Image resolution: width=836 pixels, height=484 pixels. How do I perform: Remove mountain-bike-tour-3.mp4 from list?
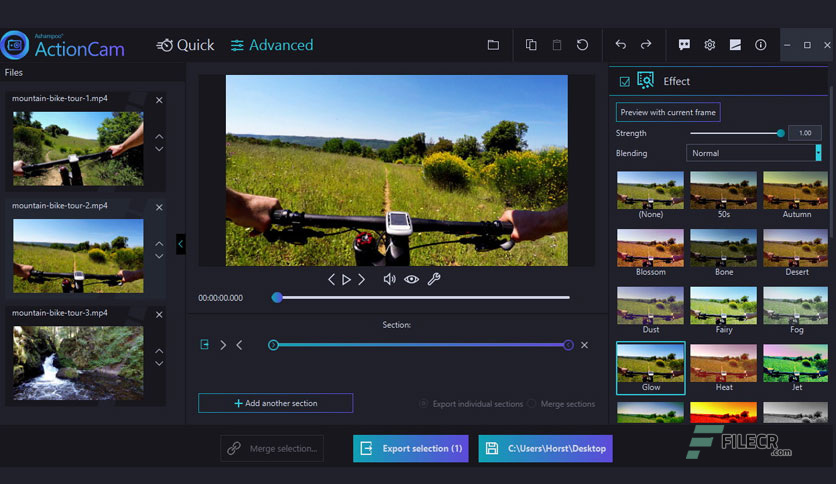coord(159,314)
